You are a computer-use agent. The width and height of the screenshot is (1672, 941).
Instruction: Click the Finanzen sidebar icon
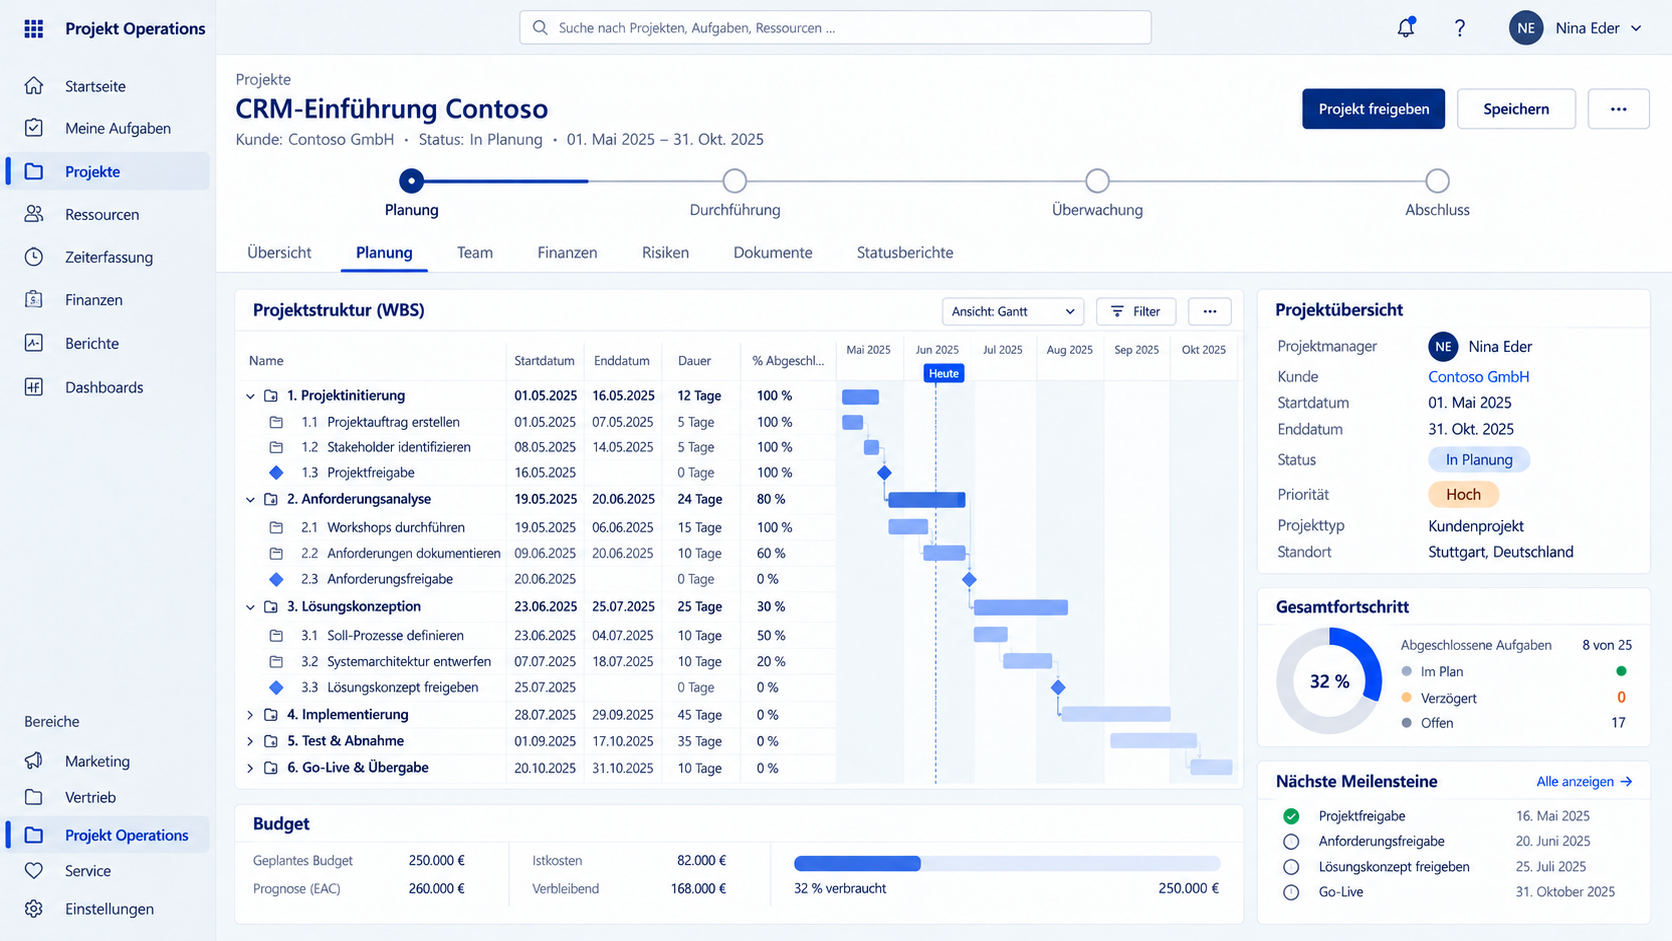pos(34,300)
